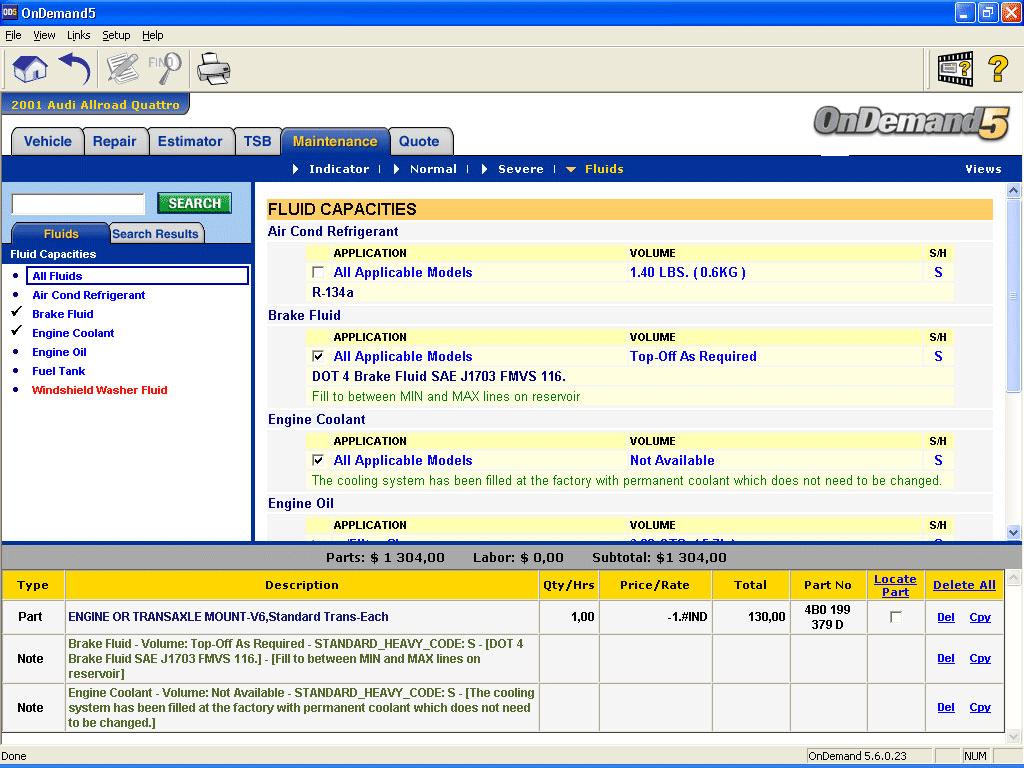Screen dimensions: 1024x768
Task: Click the Delete All link
Action: coord(964,585)
